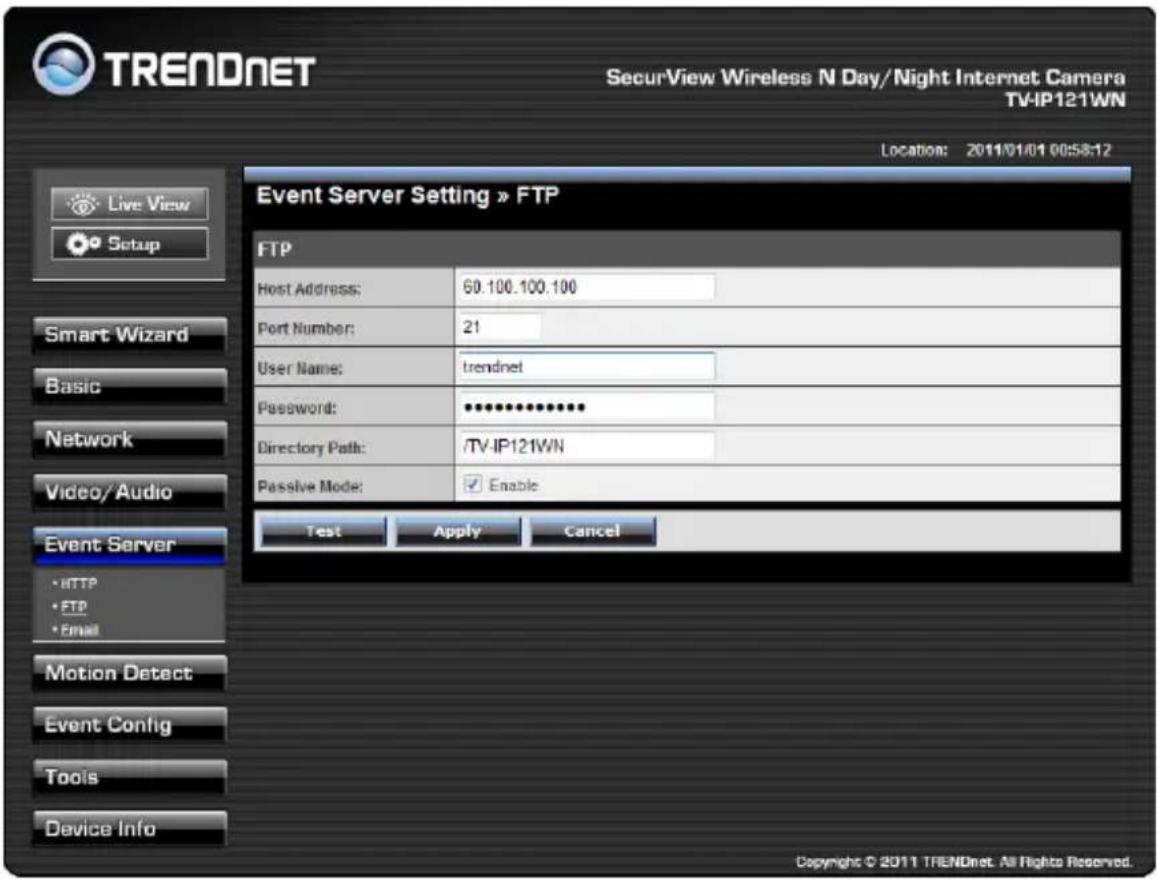
Task: Open the Event Config menu
Action: coord(129,725)
